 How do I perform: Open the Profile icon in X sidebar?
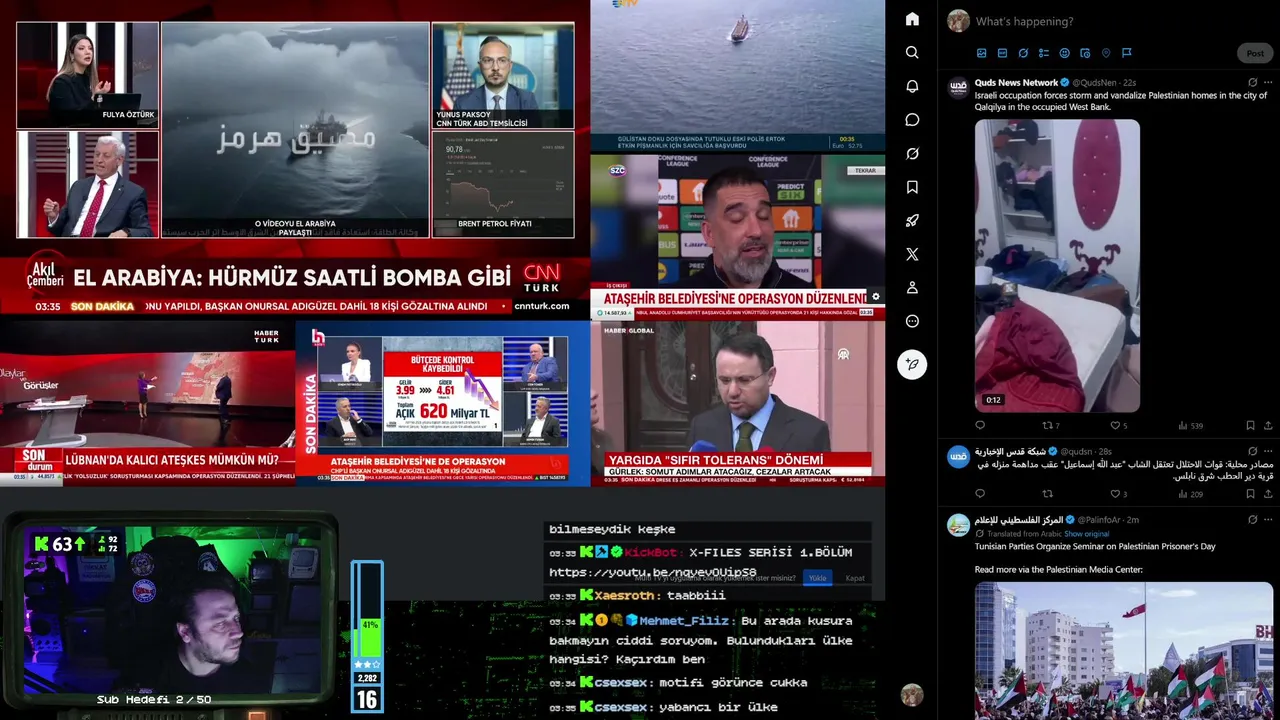pyautogui.click(x=912, y=288)
